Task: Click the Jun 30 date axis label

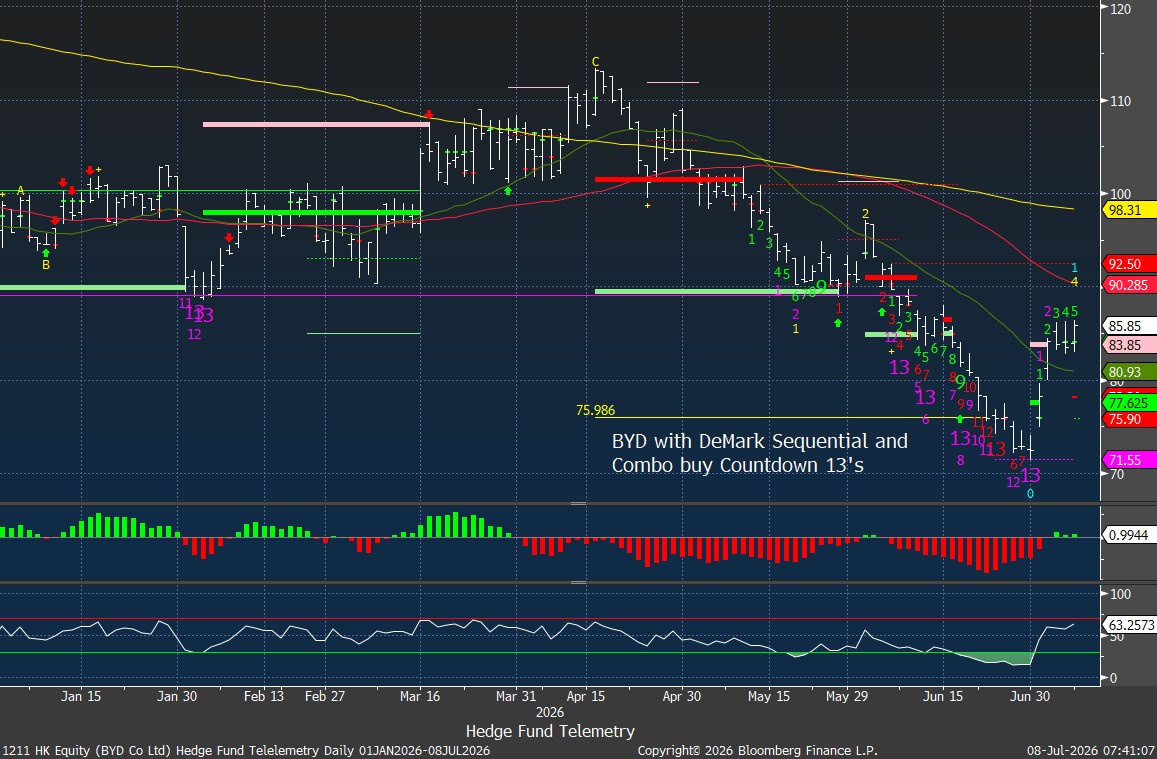Action: coord(1030,696)
